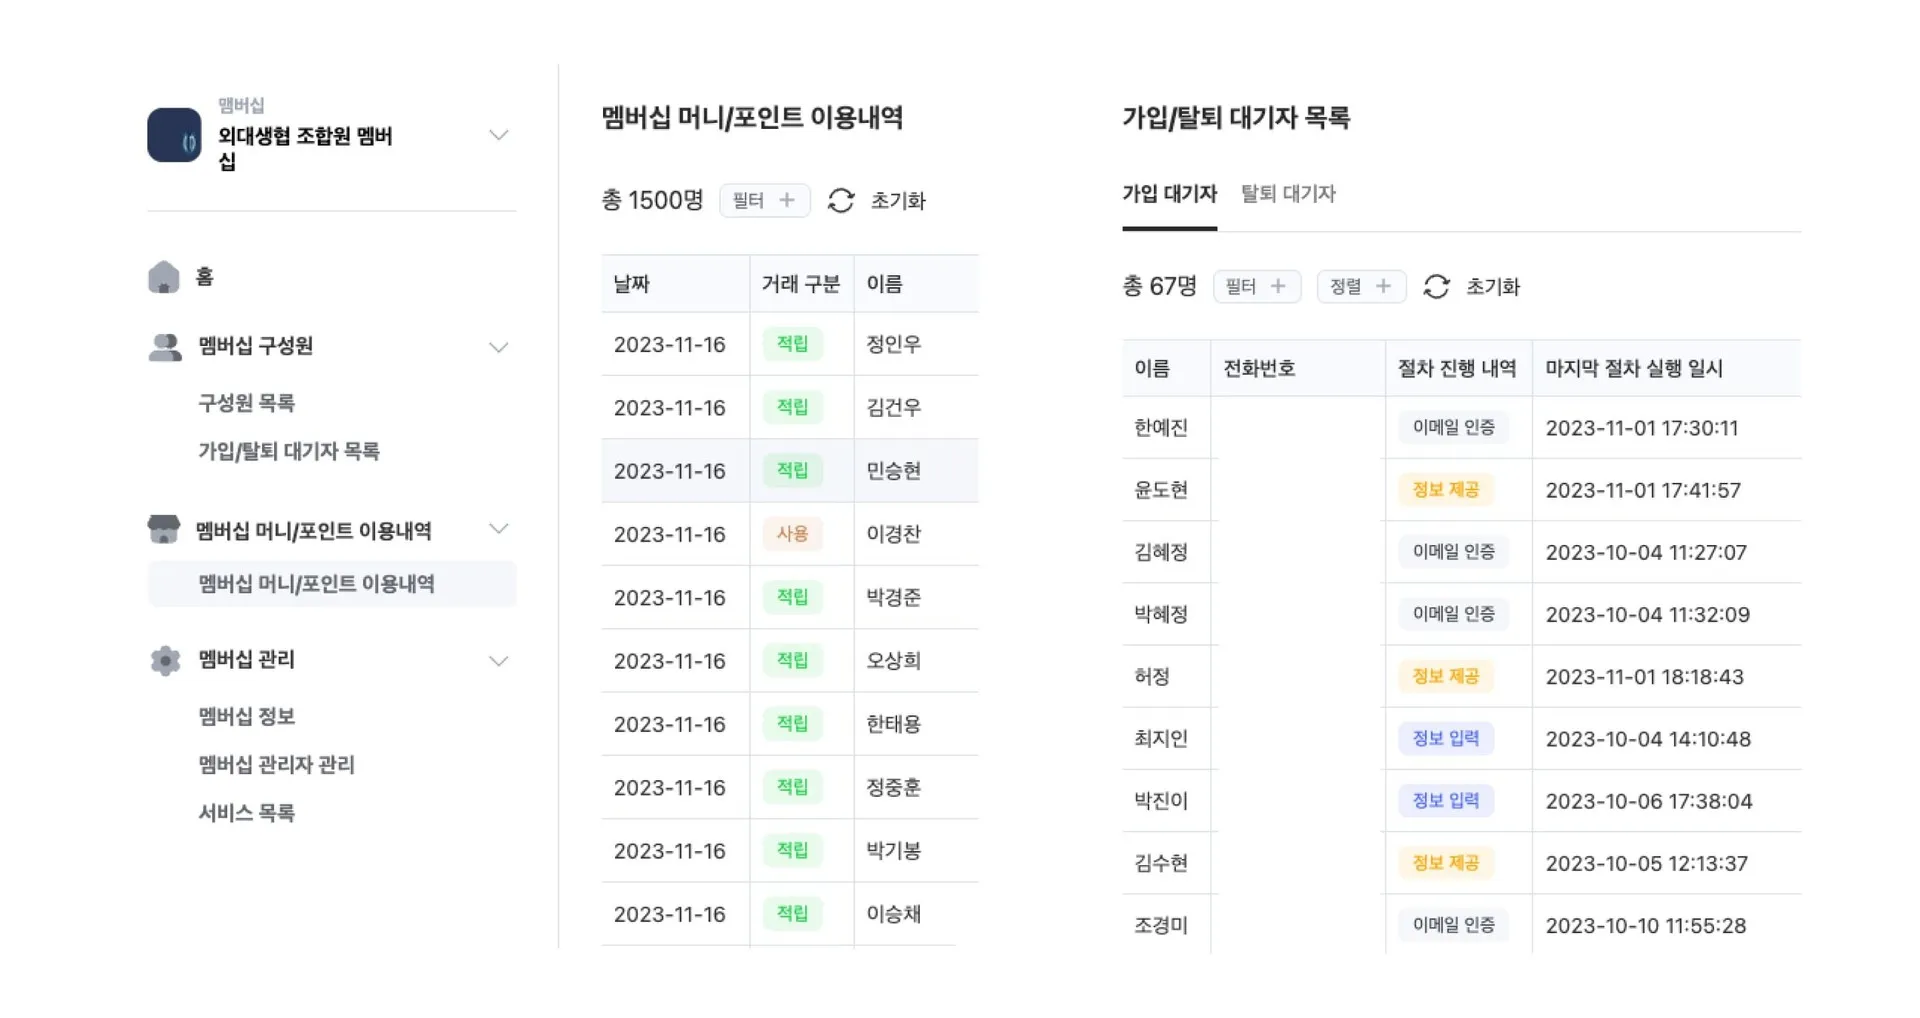
Task: Expand the 외대생협 조합원 멤버십 selector
Action: [498, 135]
